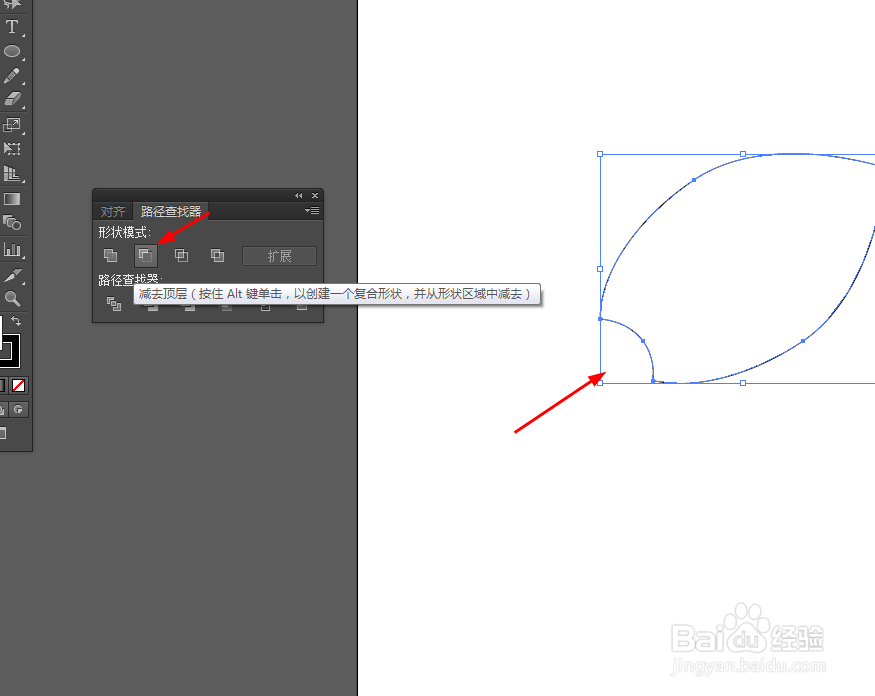
Task: Click the 扩展 (Expand) button
Action: (x=279, y=256)
